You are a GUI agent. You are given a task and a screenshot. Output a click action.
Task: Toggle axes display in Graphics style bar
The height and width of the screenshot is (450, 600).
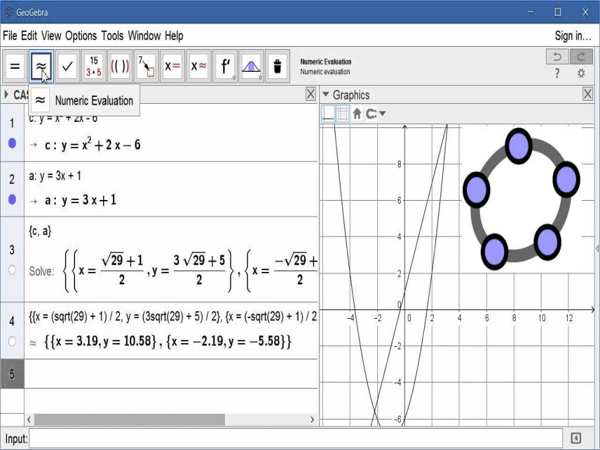329,114
